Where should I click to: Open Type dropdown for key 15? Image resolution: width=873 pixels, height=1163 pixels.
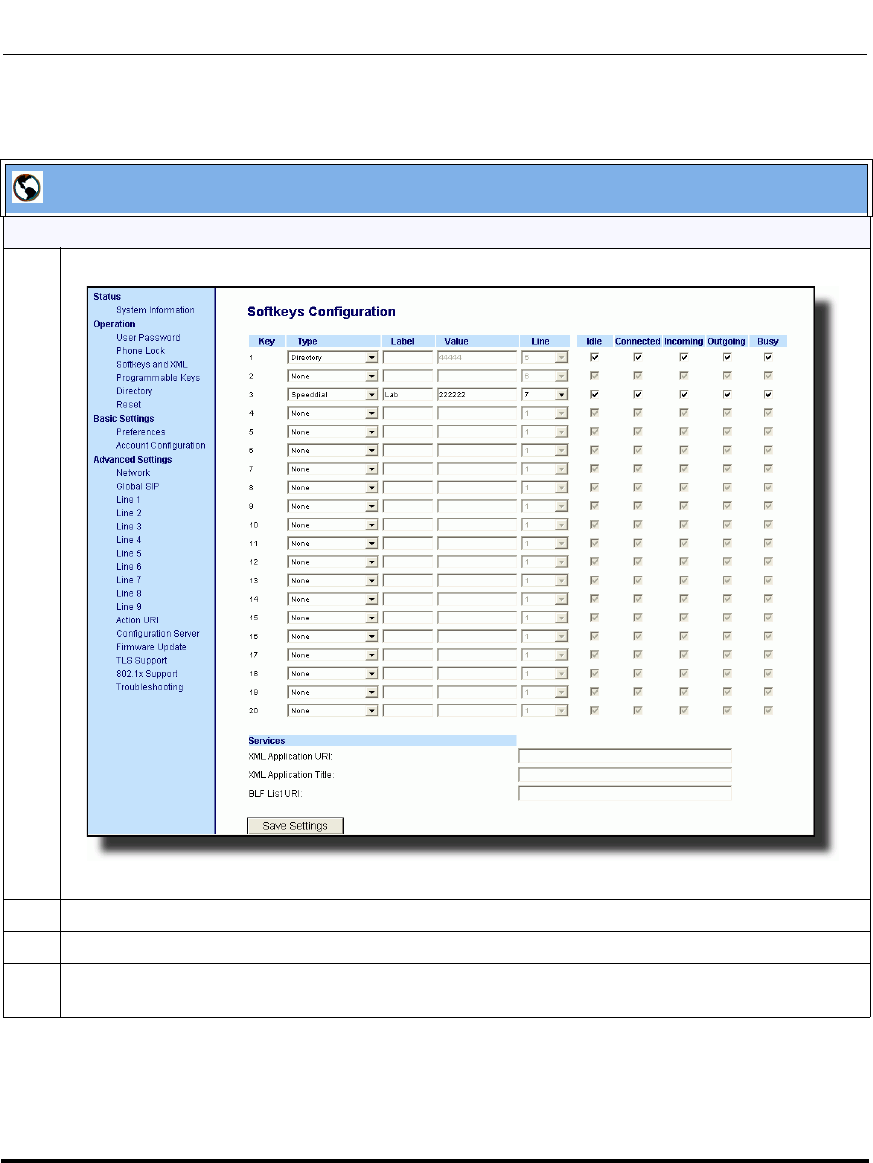point(332,617)
